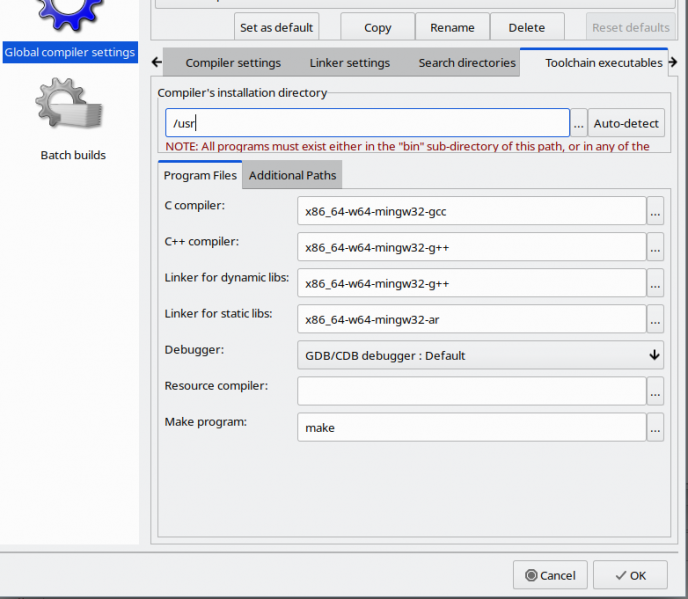Open Global compiler settings section
This screenshot has height=599, width=688.
(x=70, y=52)
